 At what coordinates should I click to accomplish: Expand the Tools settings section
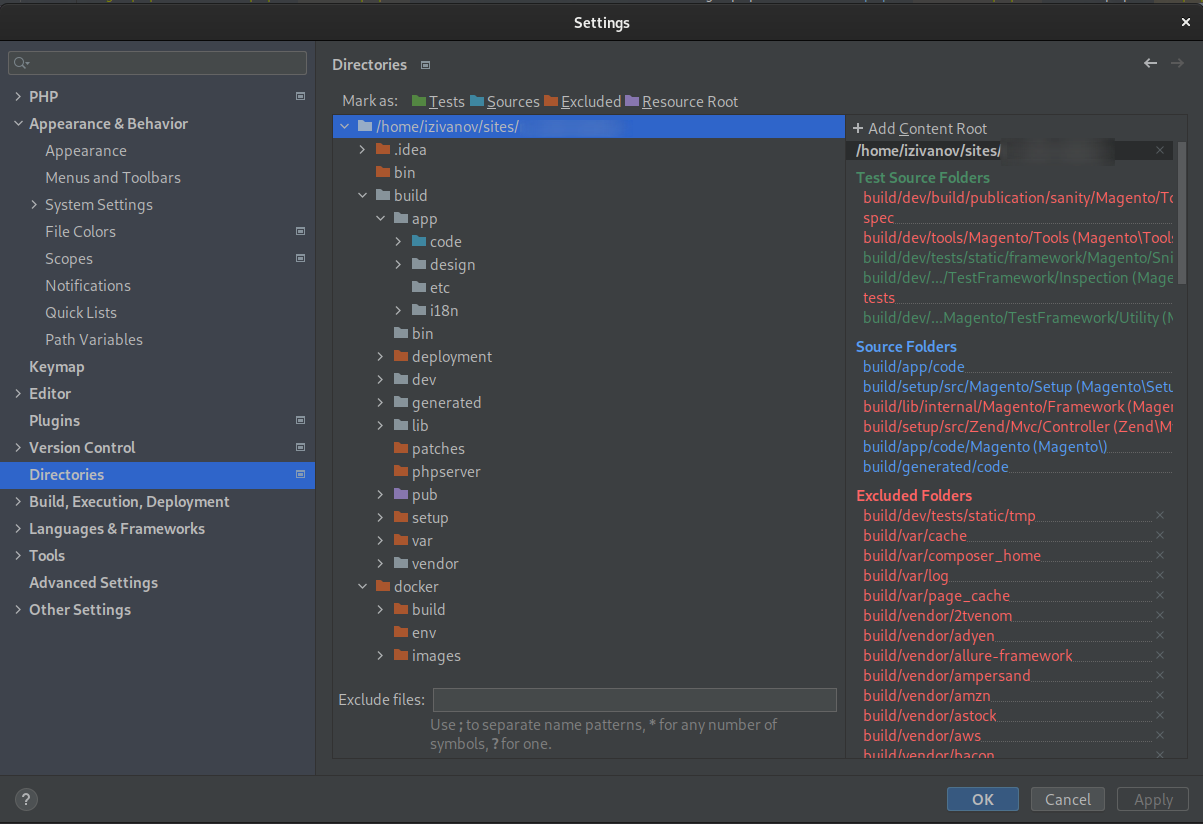pyautogui.click(x=18, y=555)
